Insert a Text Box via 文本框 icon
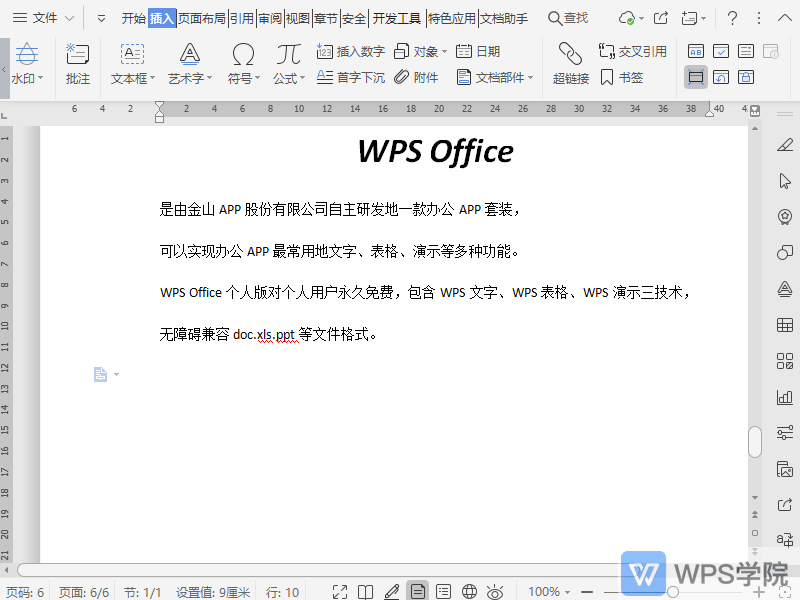This screenshot has height=600, width=800. point(130,55)
